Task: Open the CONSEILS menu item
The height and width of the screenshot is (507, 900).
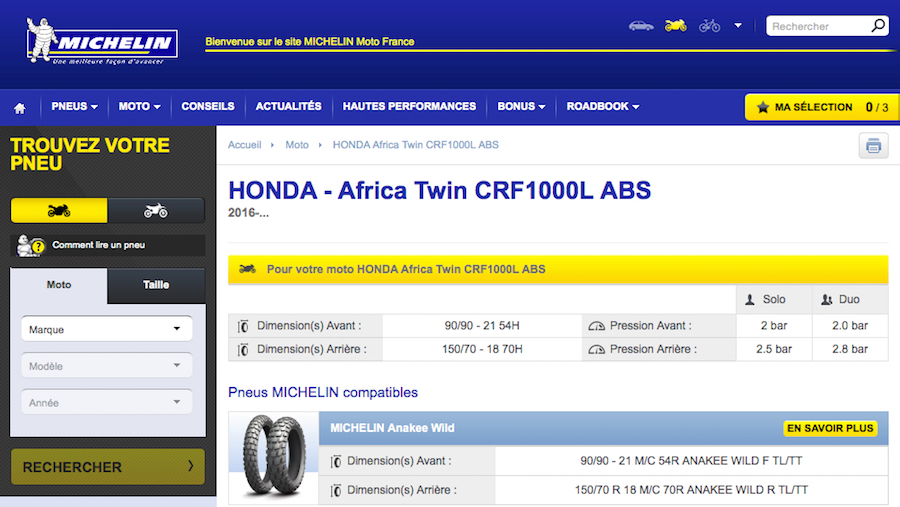Action: [208, 107]
